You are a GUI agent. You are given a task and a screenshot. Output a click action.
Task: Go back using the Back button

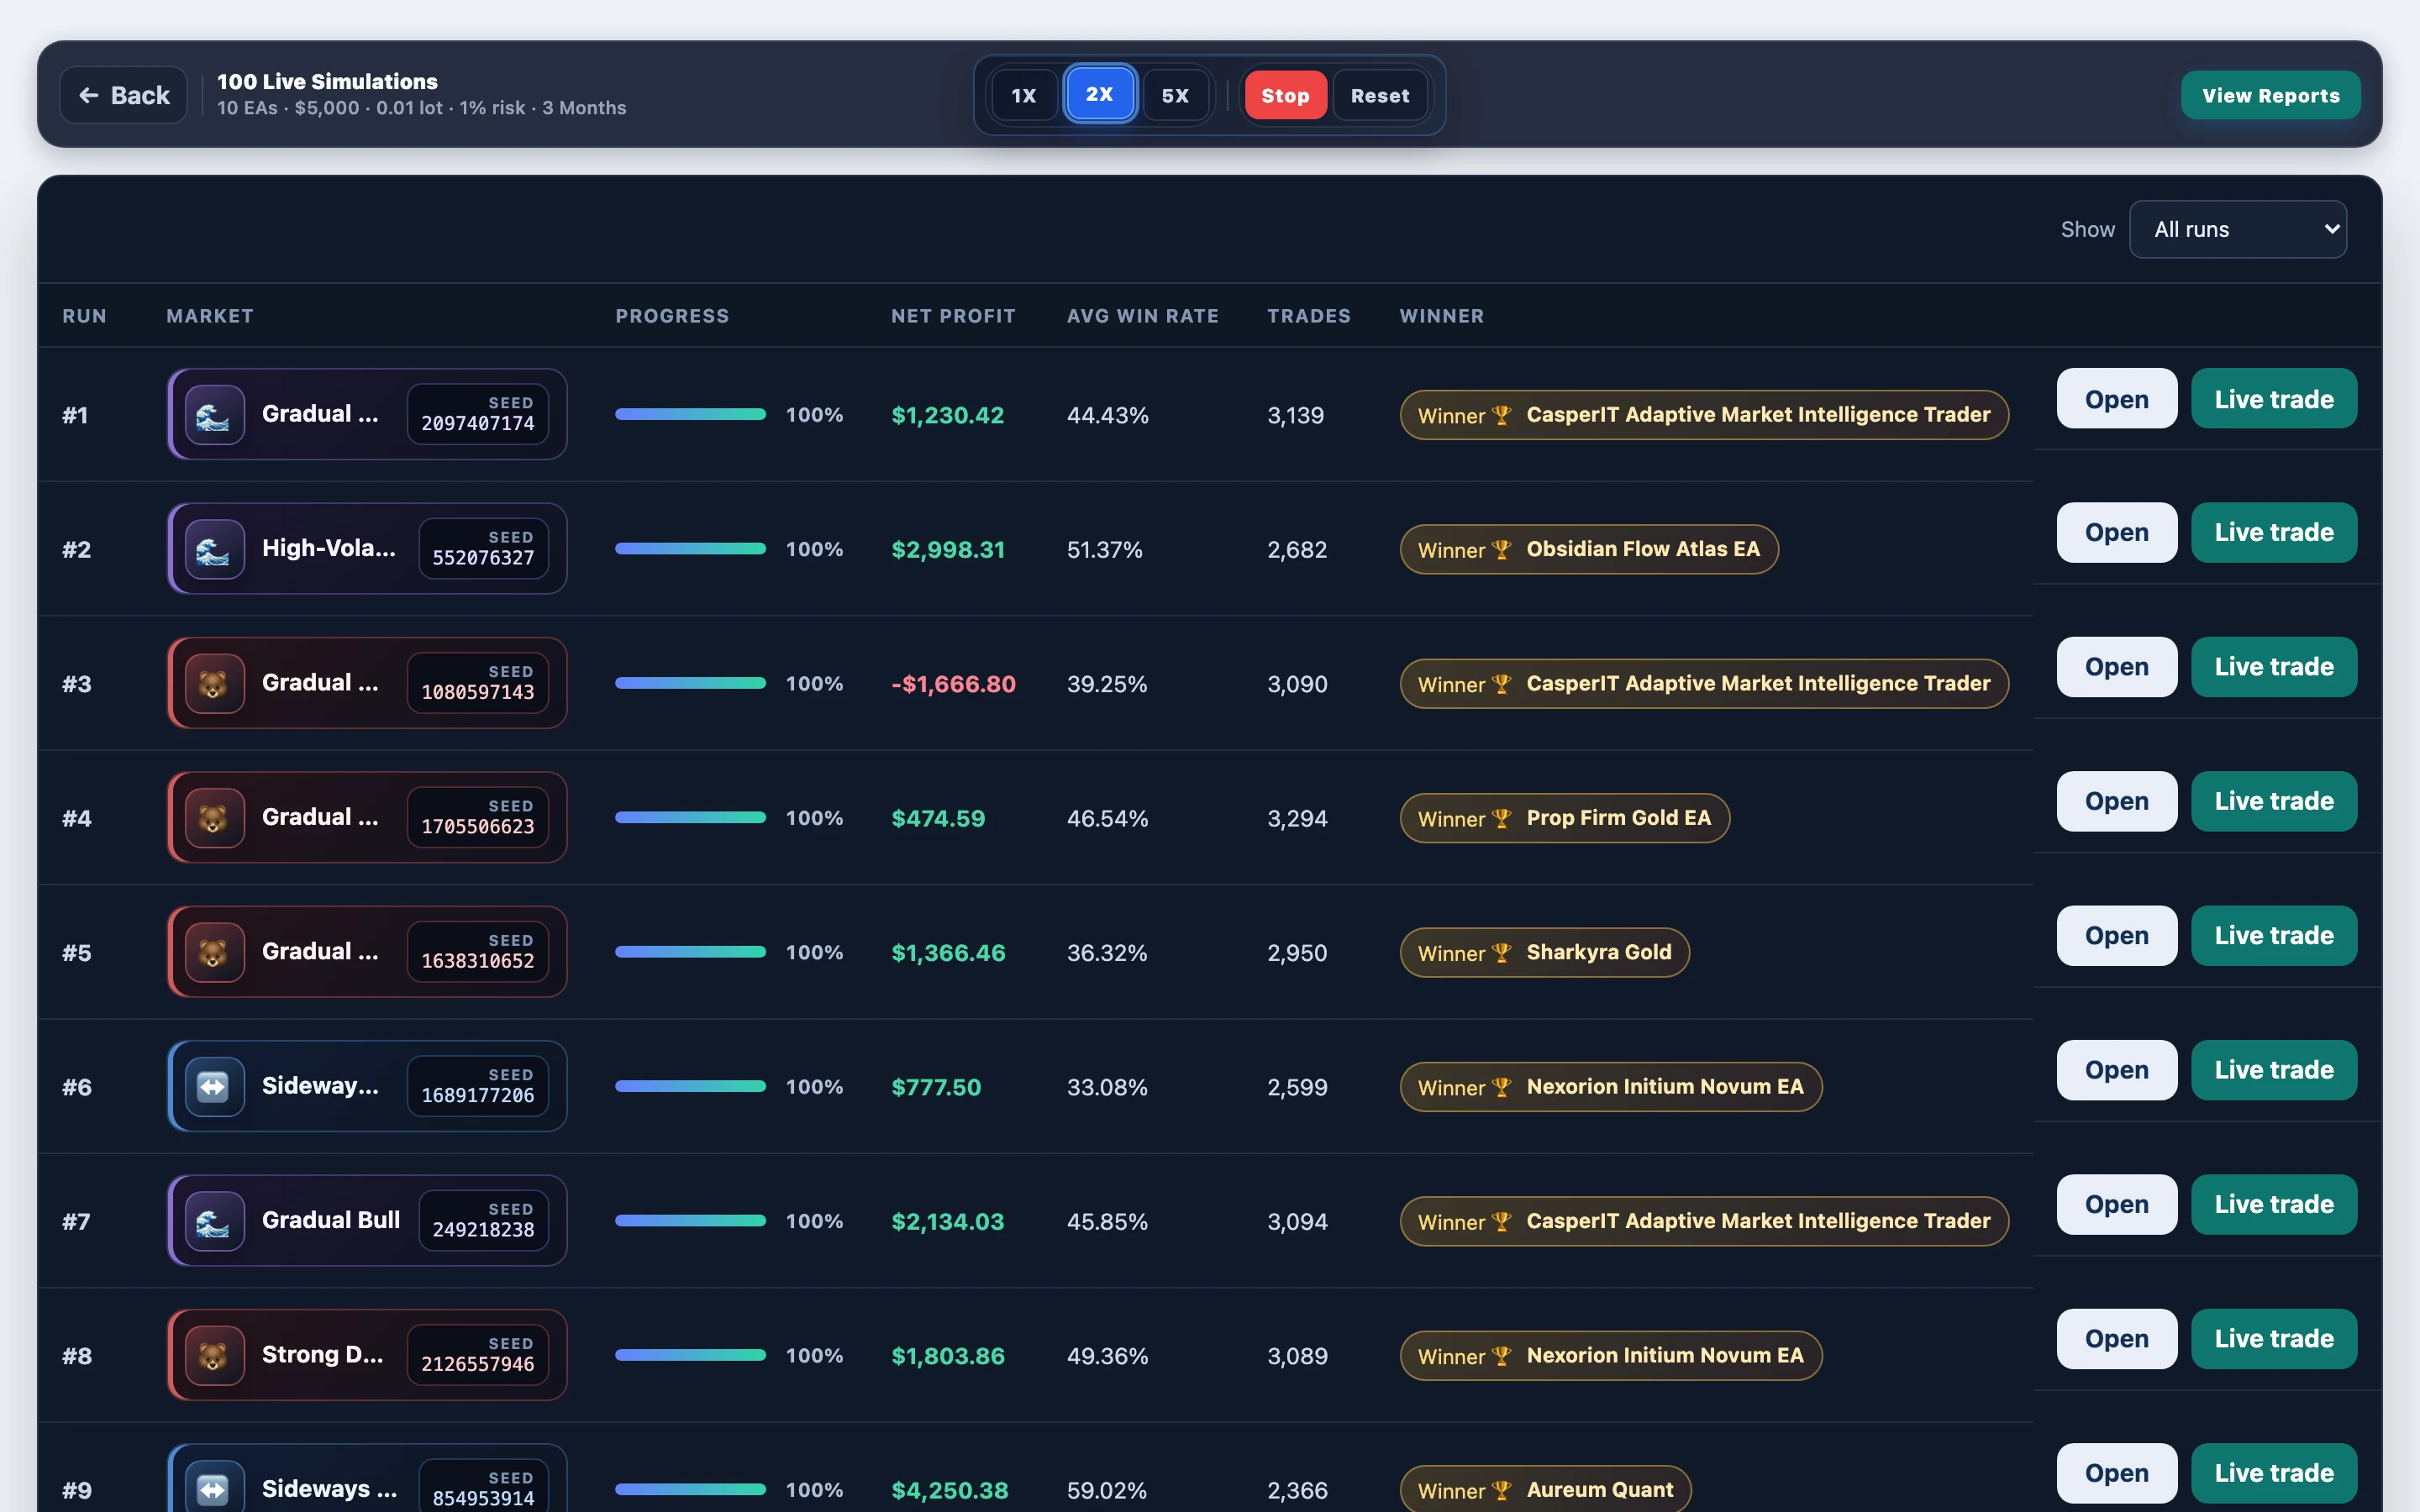pos(124,95)
